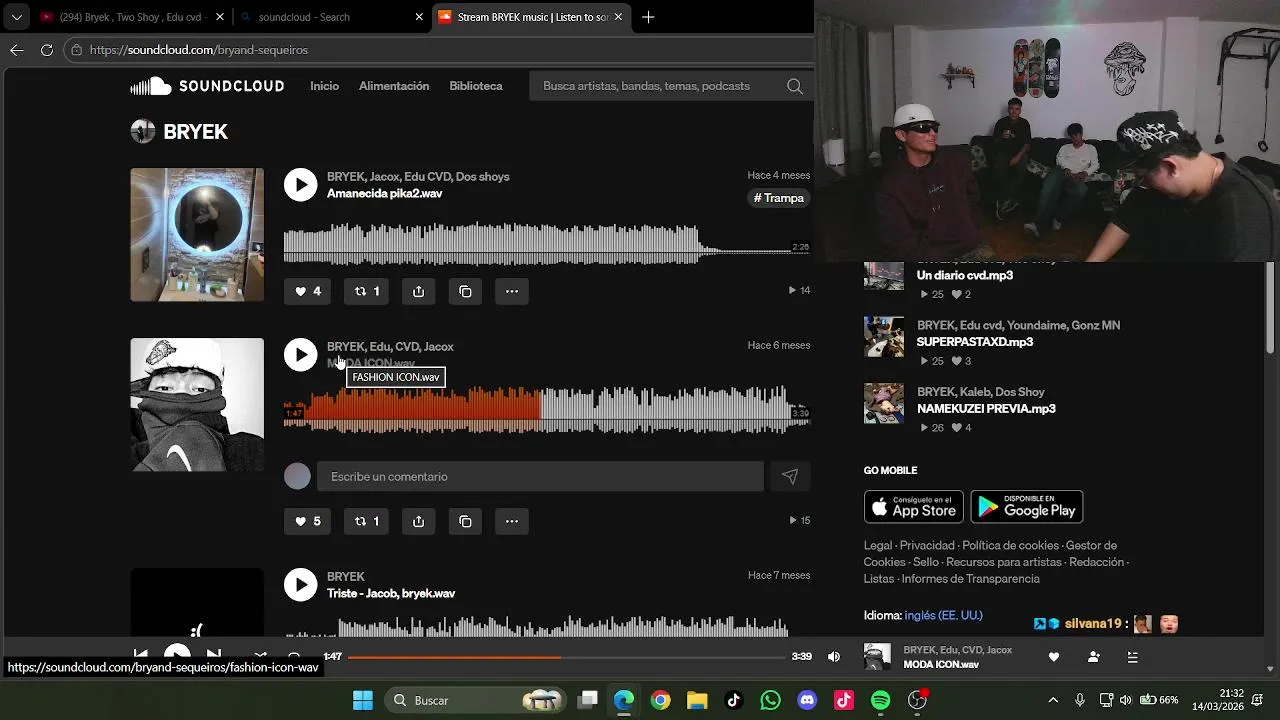Mute the player volume
The image size is (1280, 720).
834,657
